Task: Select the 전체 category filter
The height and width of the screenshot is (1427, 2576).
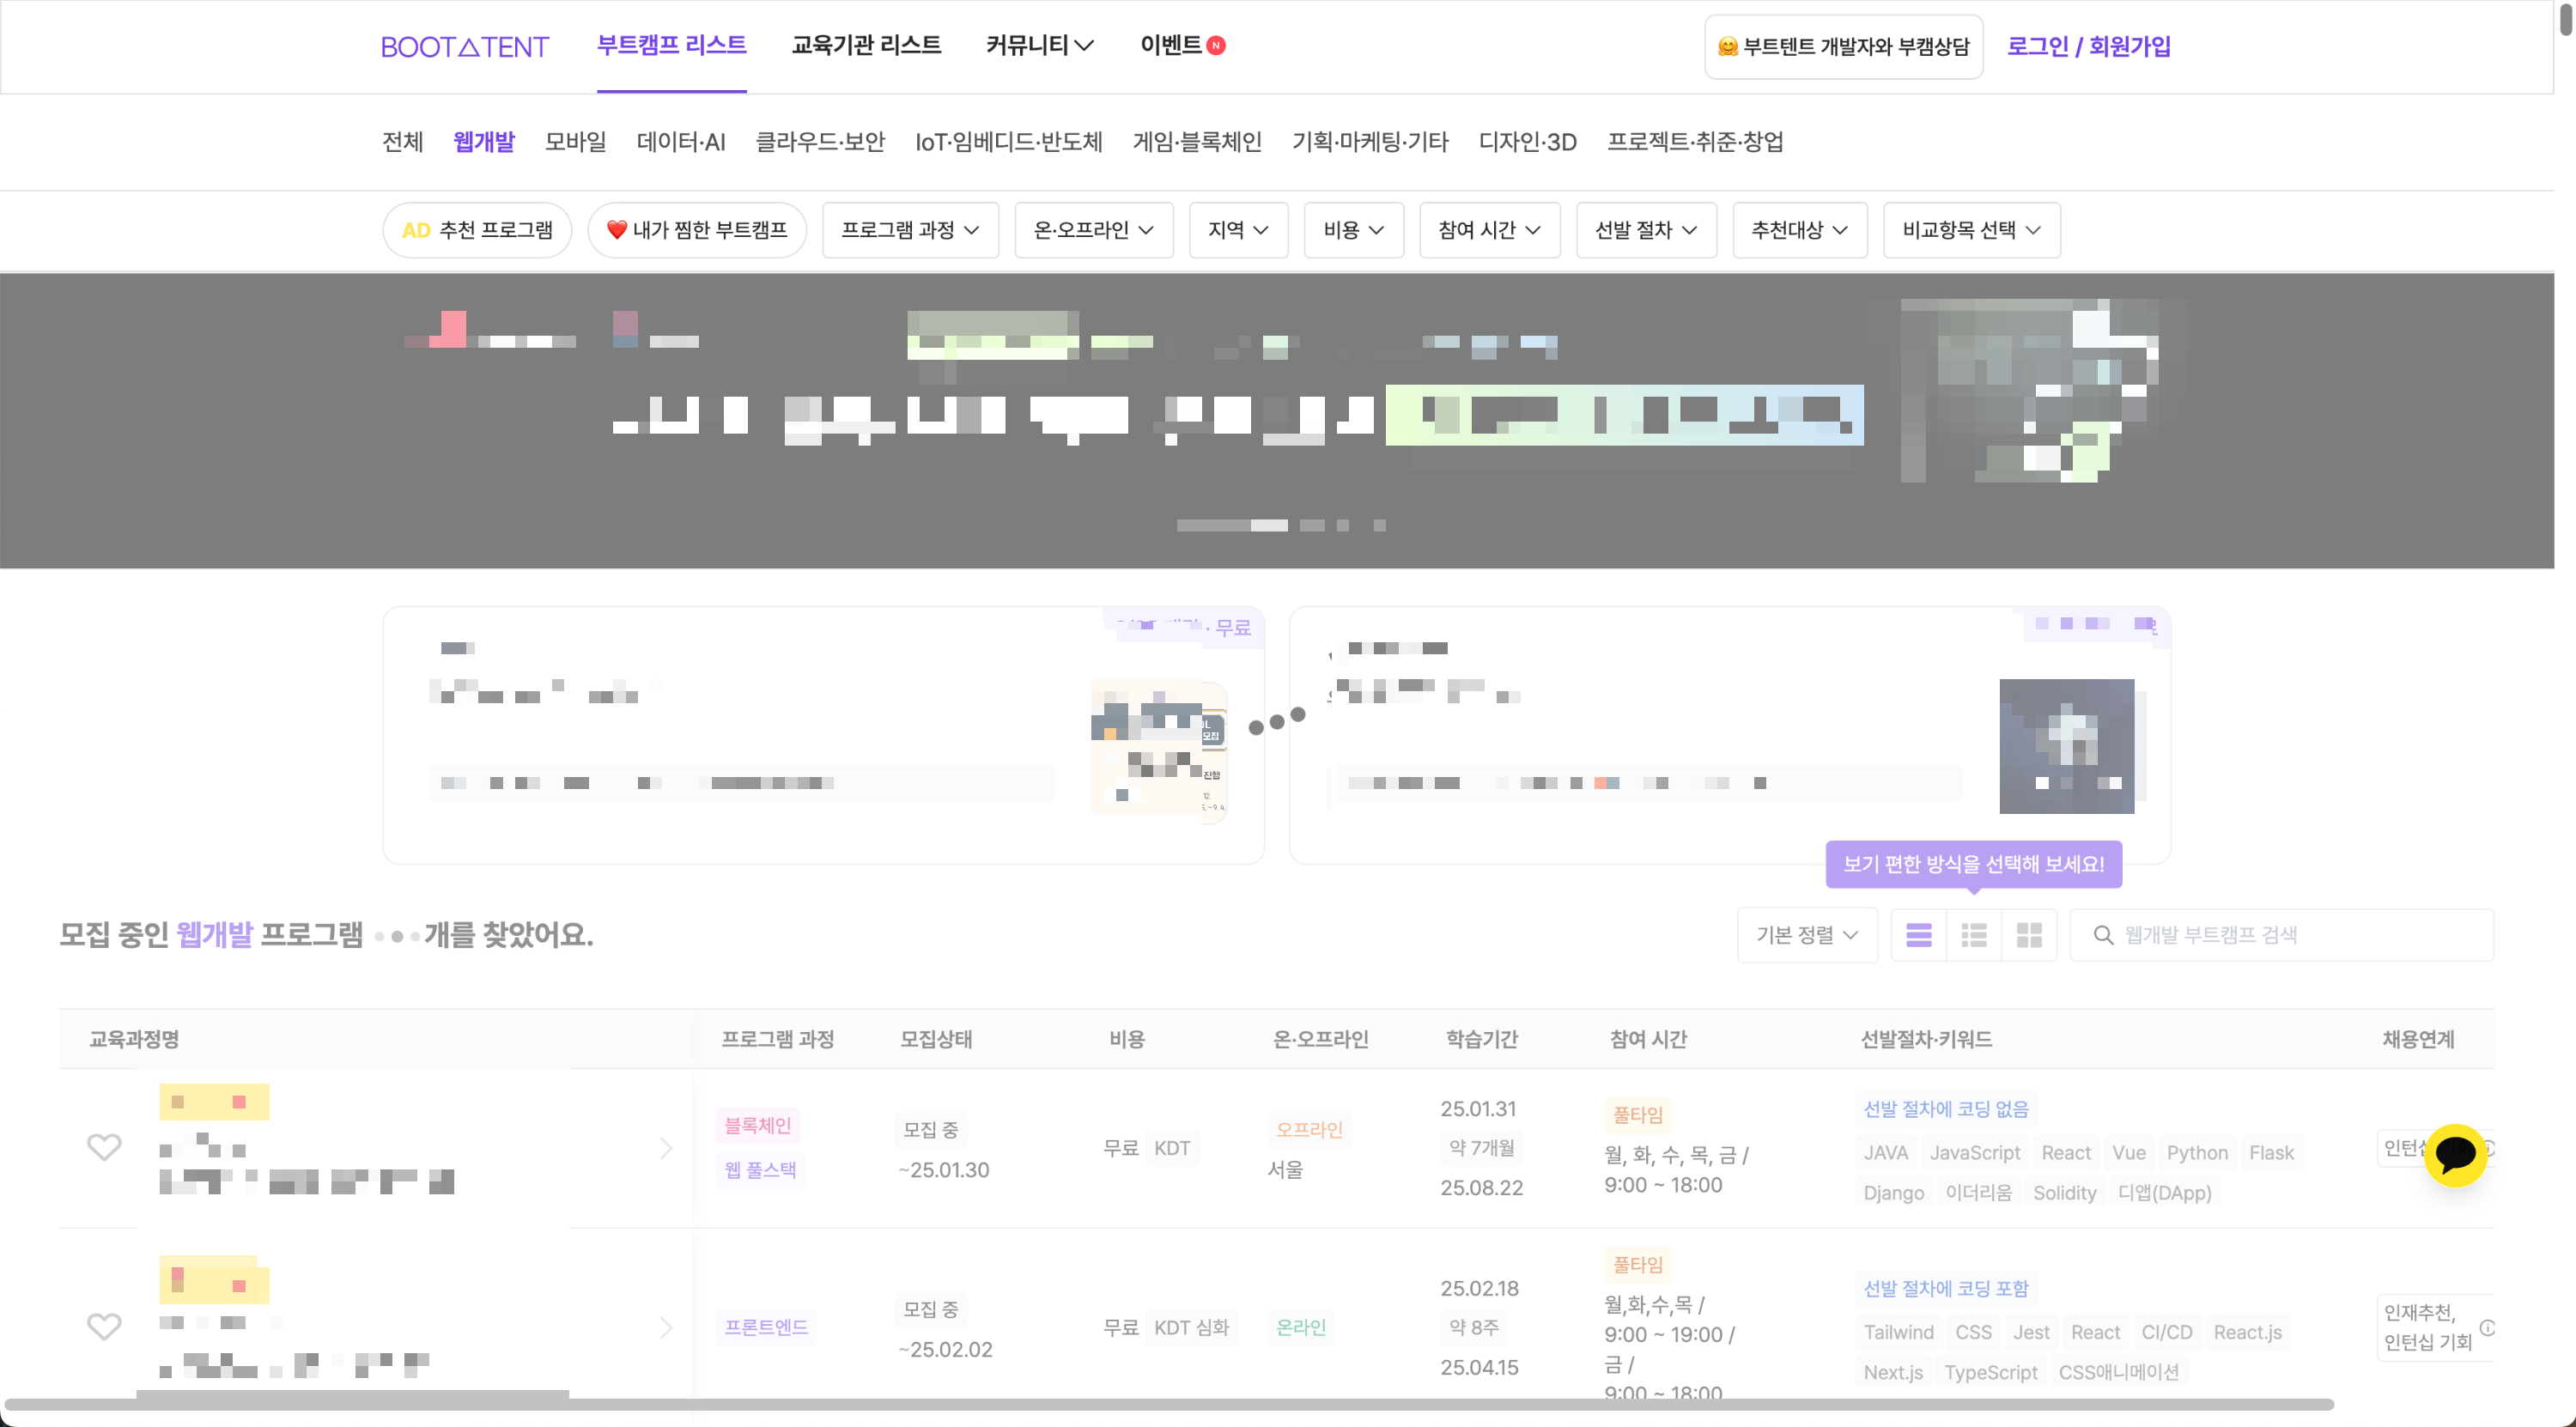Action: 403,142
